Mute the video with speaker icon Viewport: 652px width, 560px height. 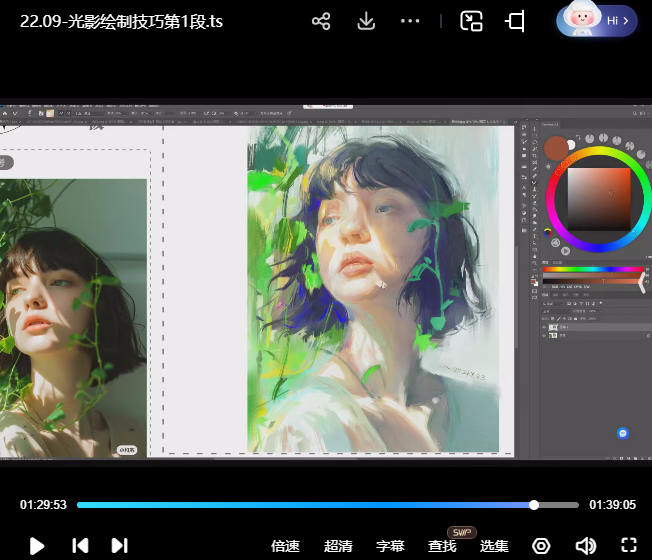pos(585,545)
